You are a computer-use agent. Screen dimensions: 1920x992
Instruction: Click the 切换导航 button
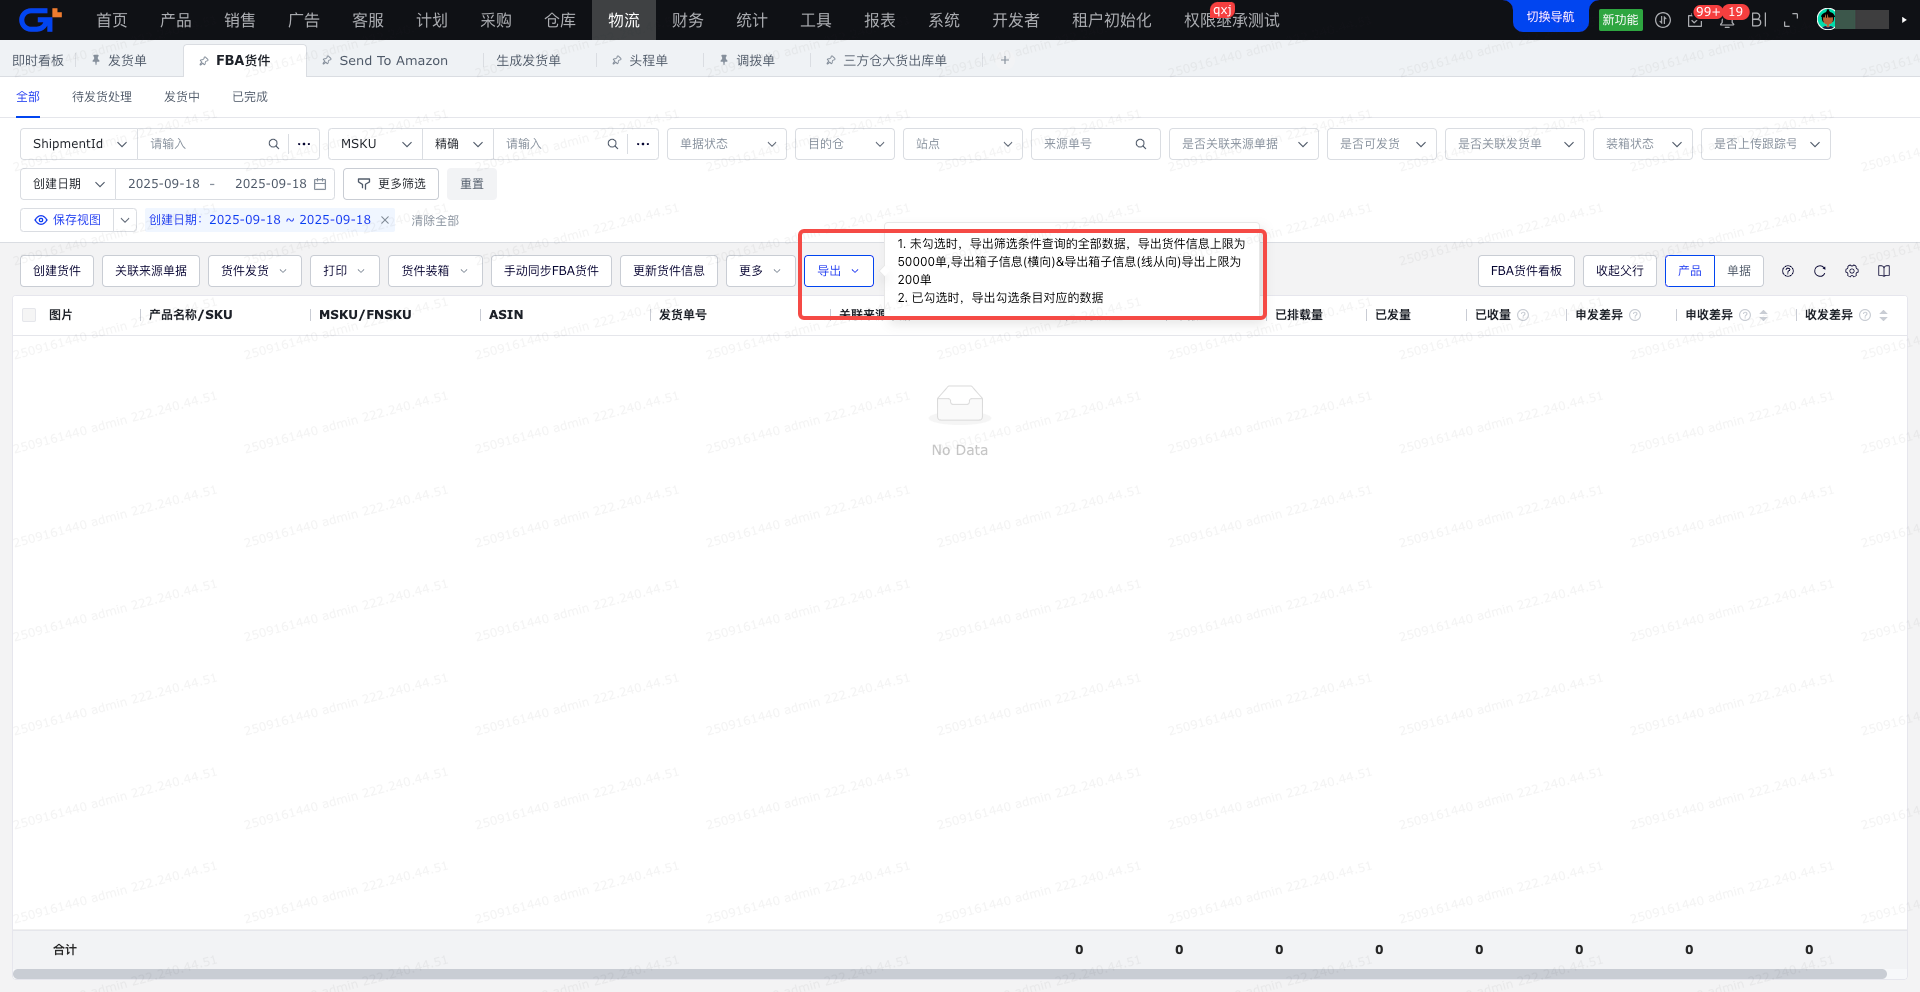pyautogui.click(x=1550, y=17)
